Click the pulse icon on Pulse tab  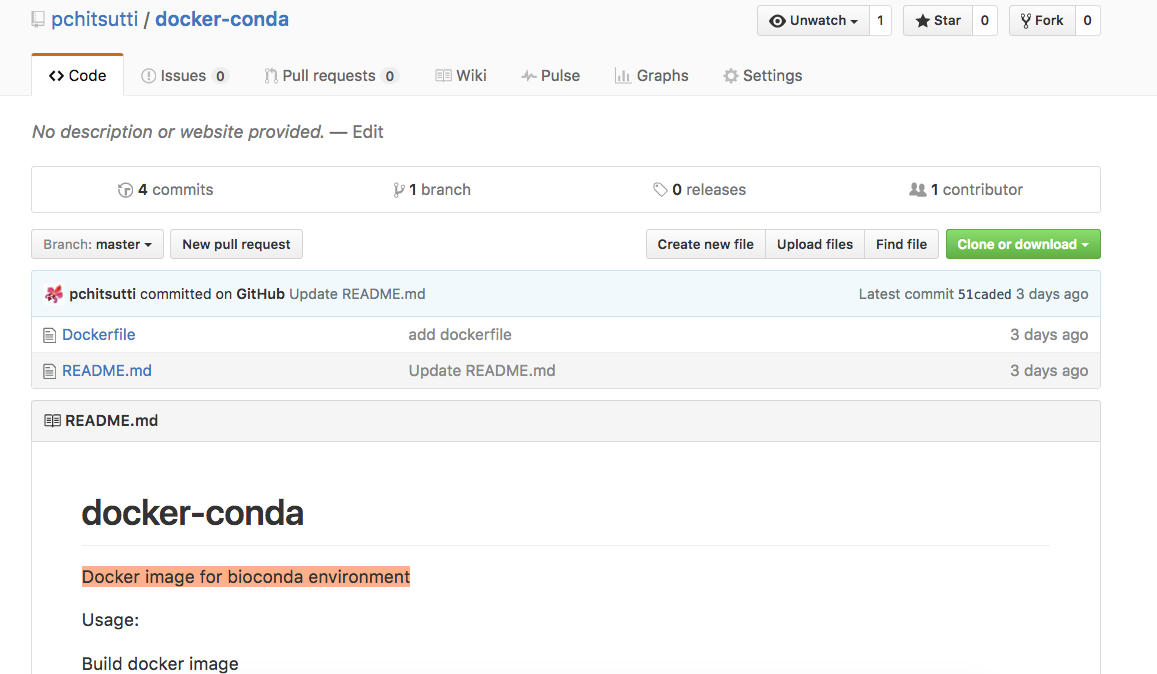(528, 75)
